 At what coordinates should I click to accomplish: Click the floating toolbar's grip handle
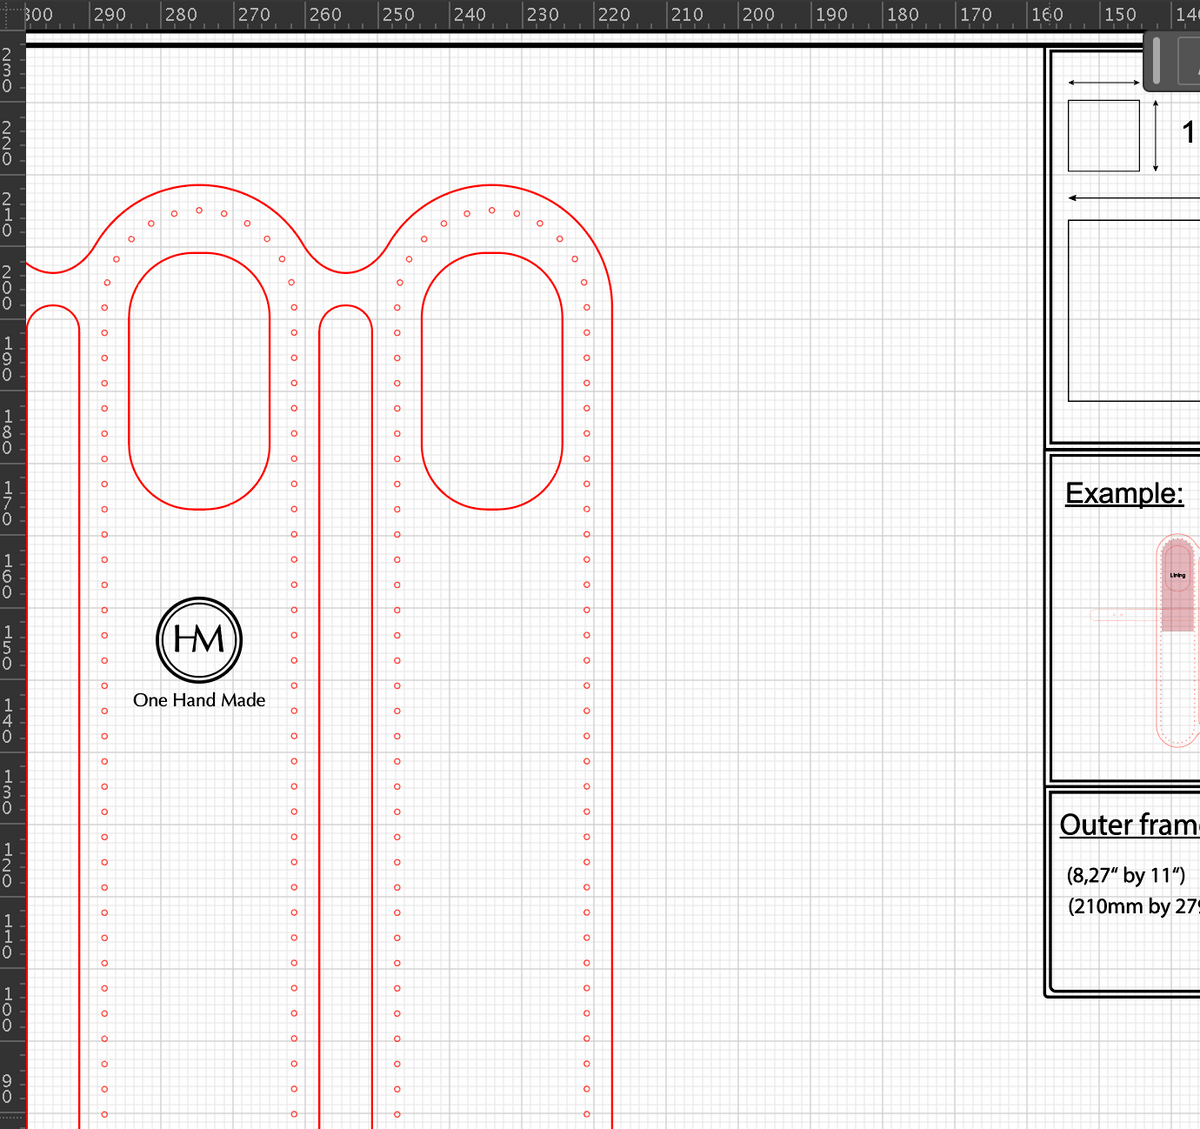[x=1157, y=60]
